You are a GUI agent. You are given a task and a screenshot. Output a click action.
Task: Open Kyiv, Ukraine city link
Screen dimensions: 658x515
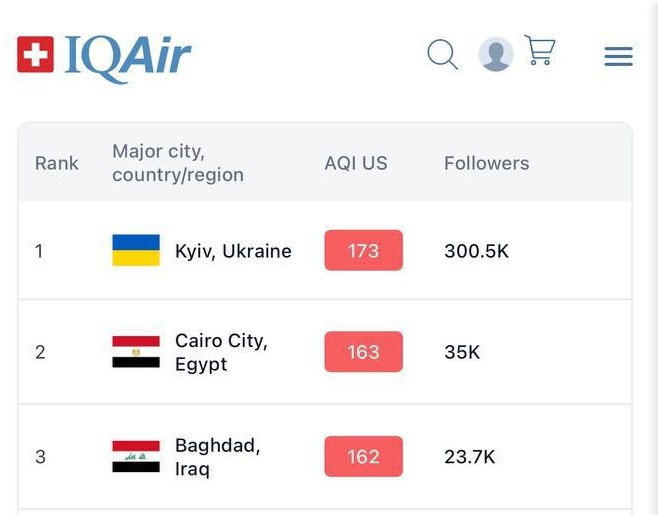[233, 251]
